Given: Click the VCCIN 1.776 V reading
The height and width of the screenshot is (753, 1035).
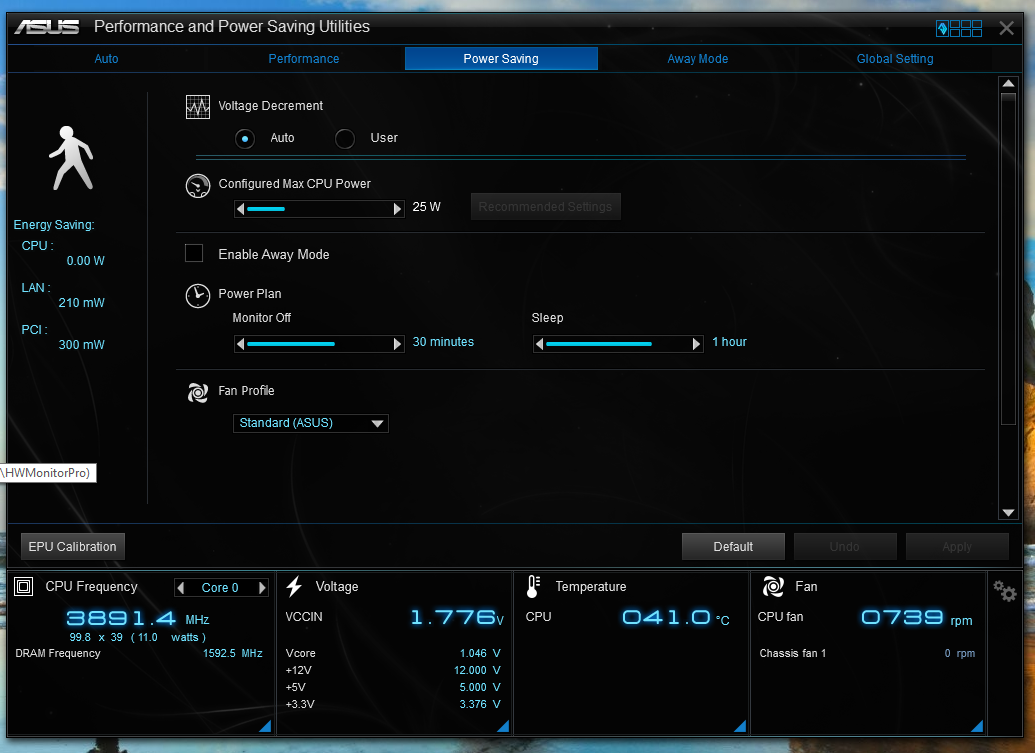Looking at the screenshot, I should 457,618.
